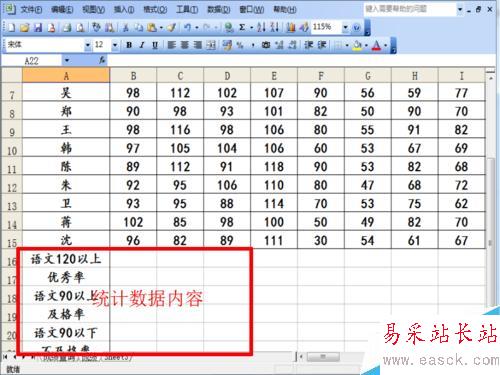Run the spelling check tool
The image size is (500, 375).
[96, 27]
